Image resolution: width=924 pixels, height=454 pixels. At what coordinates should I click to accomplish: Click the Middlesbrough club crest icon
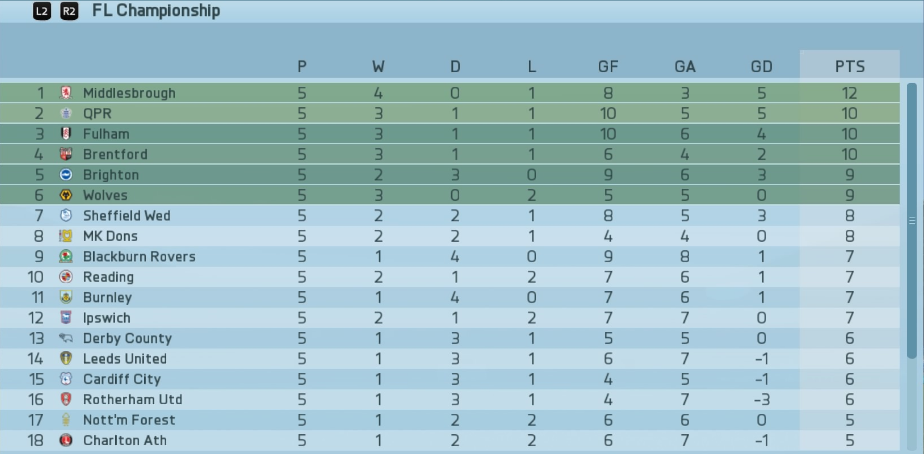pos(66,93)
